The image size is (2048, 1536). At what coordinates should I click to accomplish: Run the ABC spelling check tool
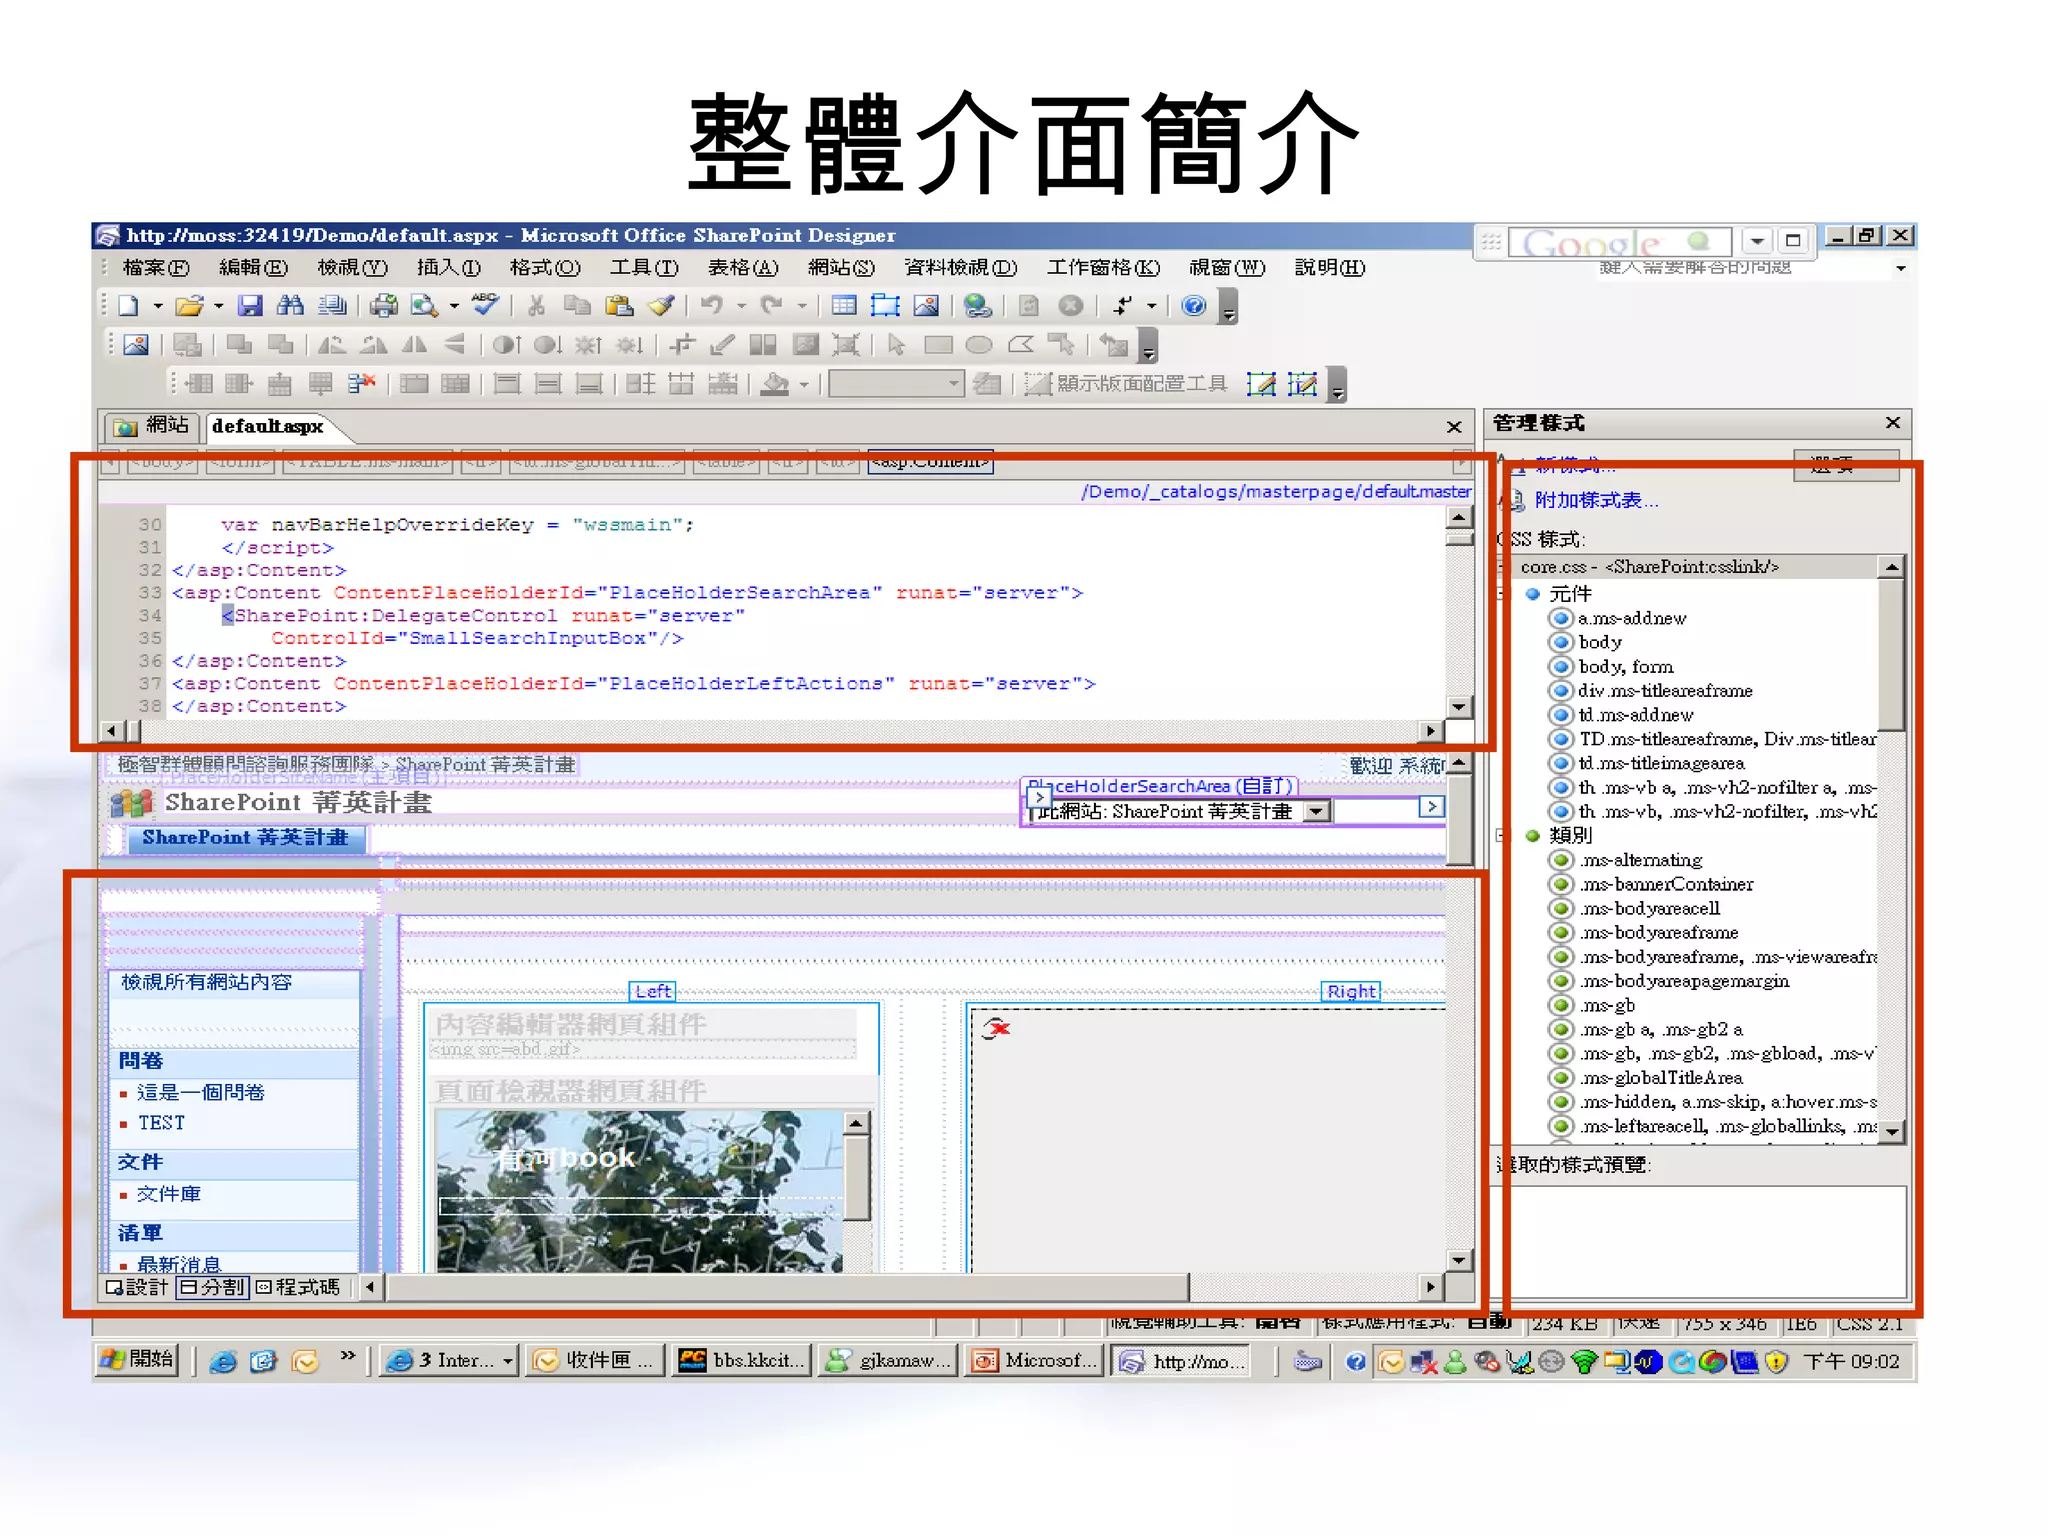(x=485, y=304)
